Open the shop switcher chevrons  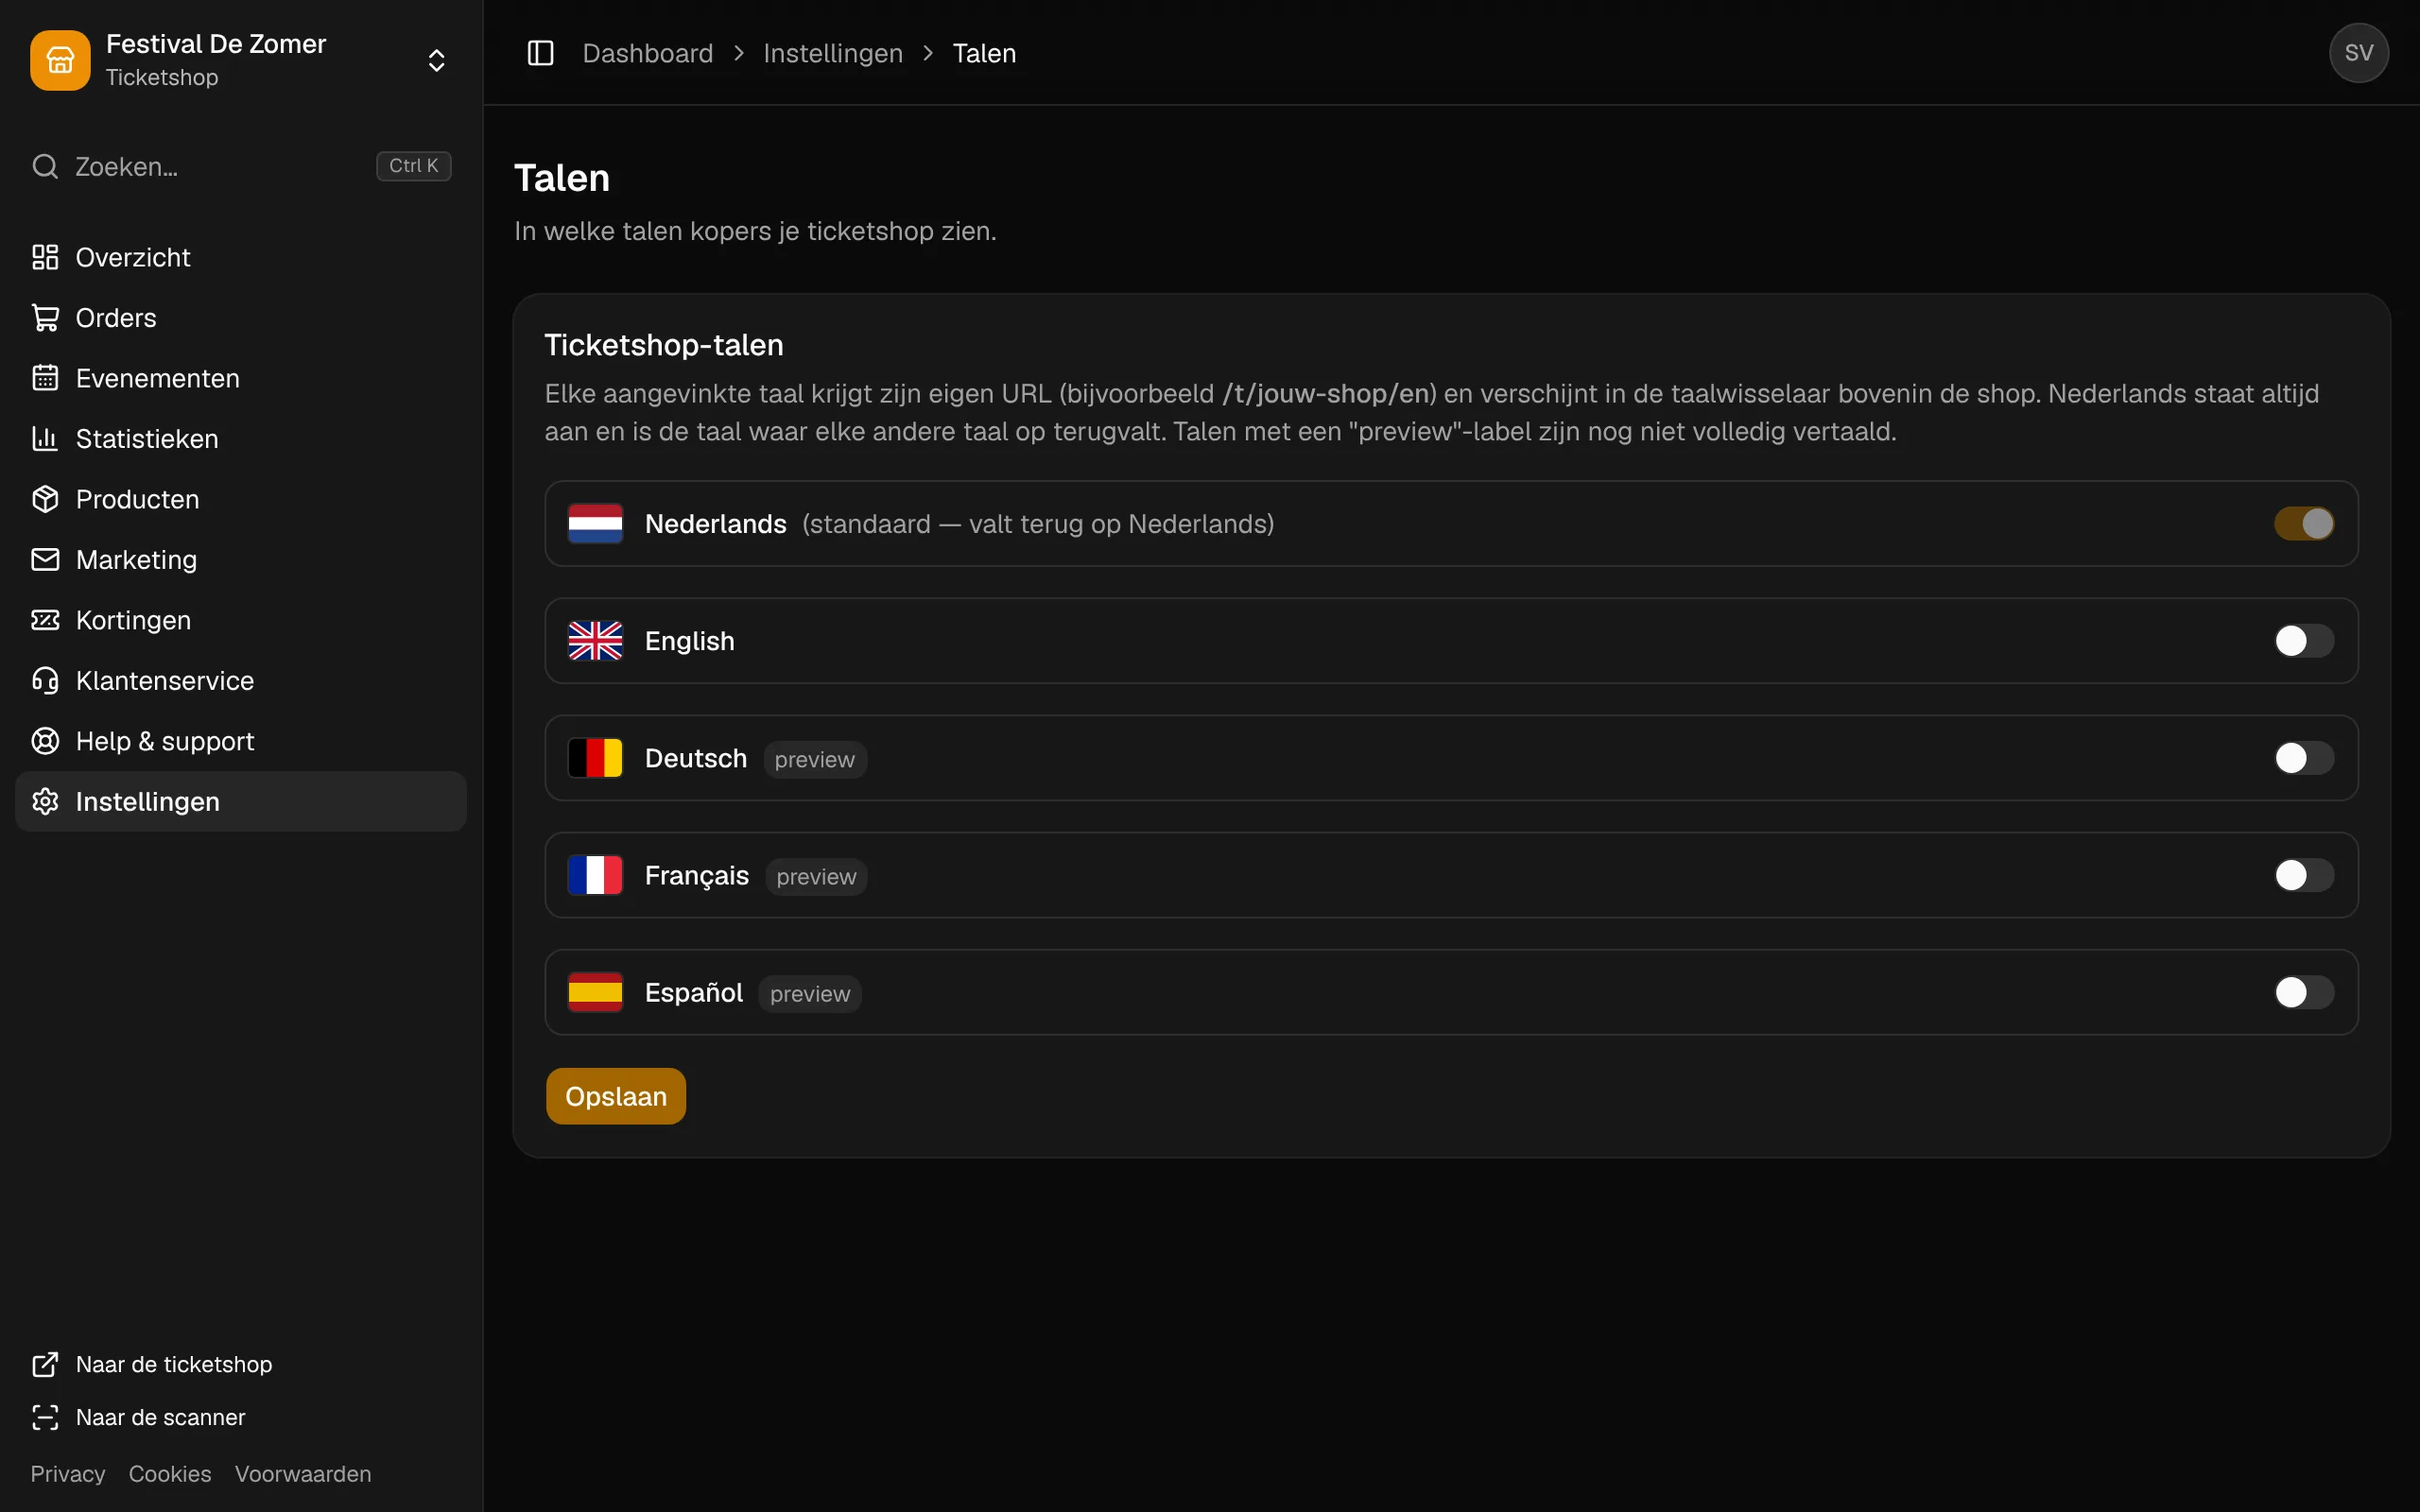(x=436, y=60)
